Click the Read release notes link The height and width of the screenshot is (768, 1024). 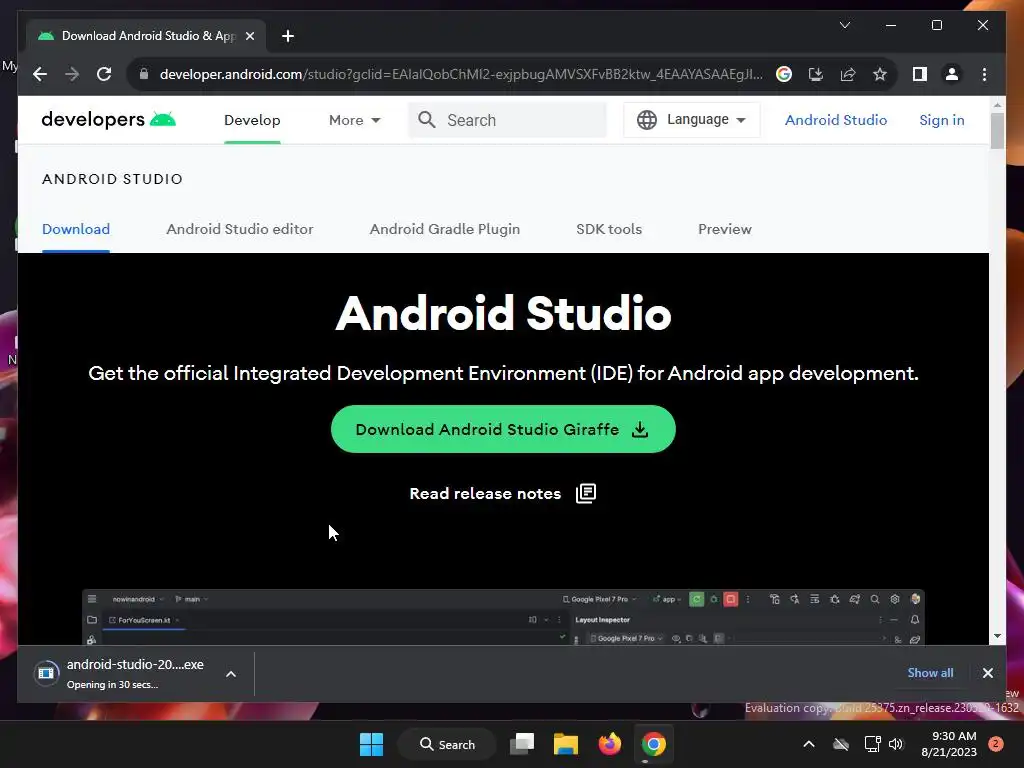pyautogui.click(x=485, y=494)
